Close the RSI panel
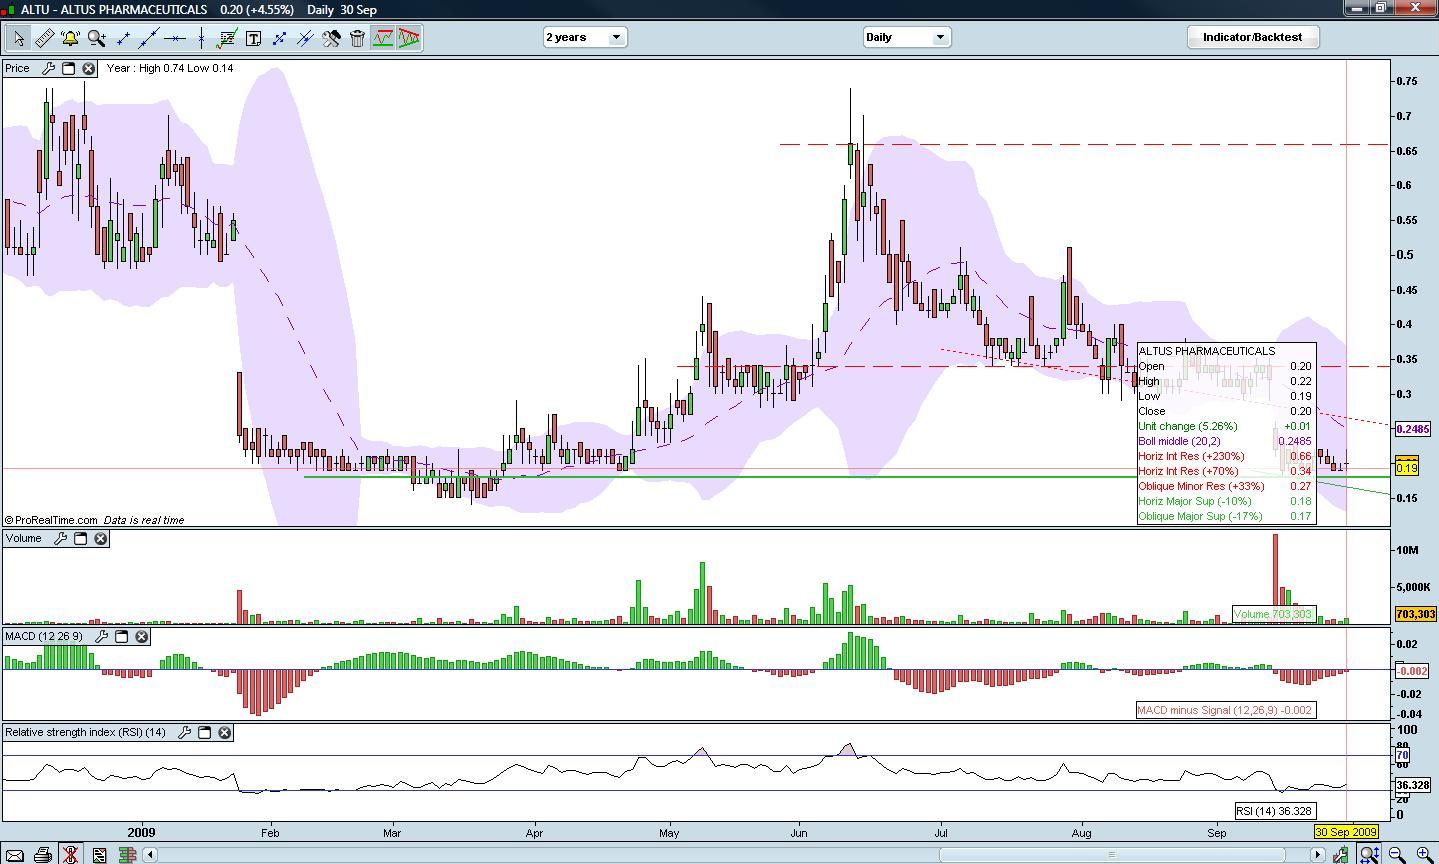 coord(224,732)
